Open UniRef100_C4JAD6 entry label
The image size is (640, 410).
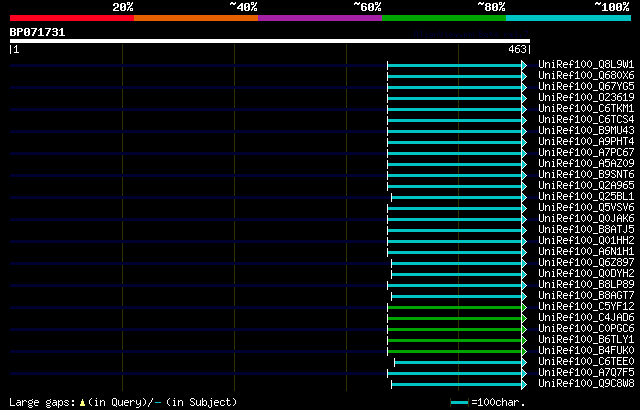point(586,318)
